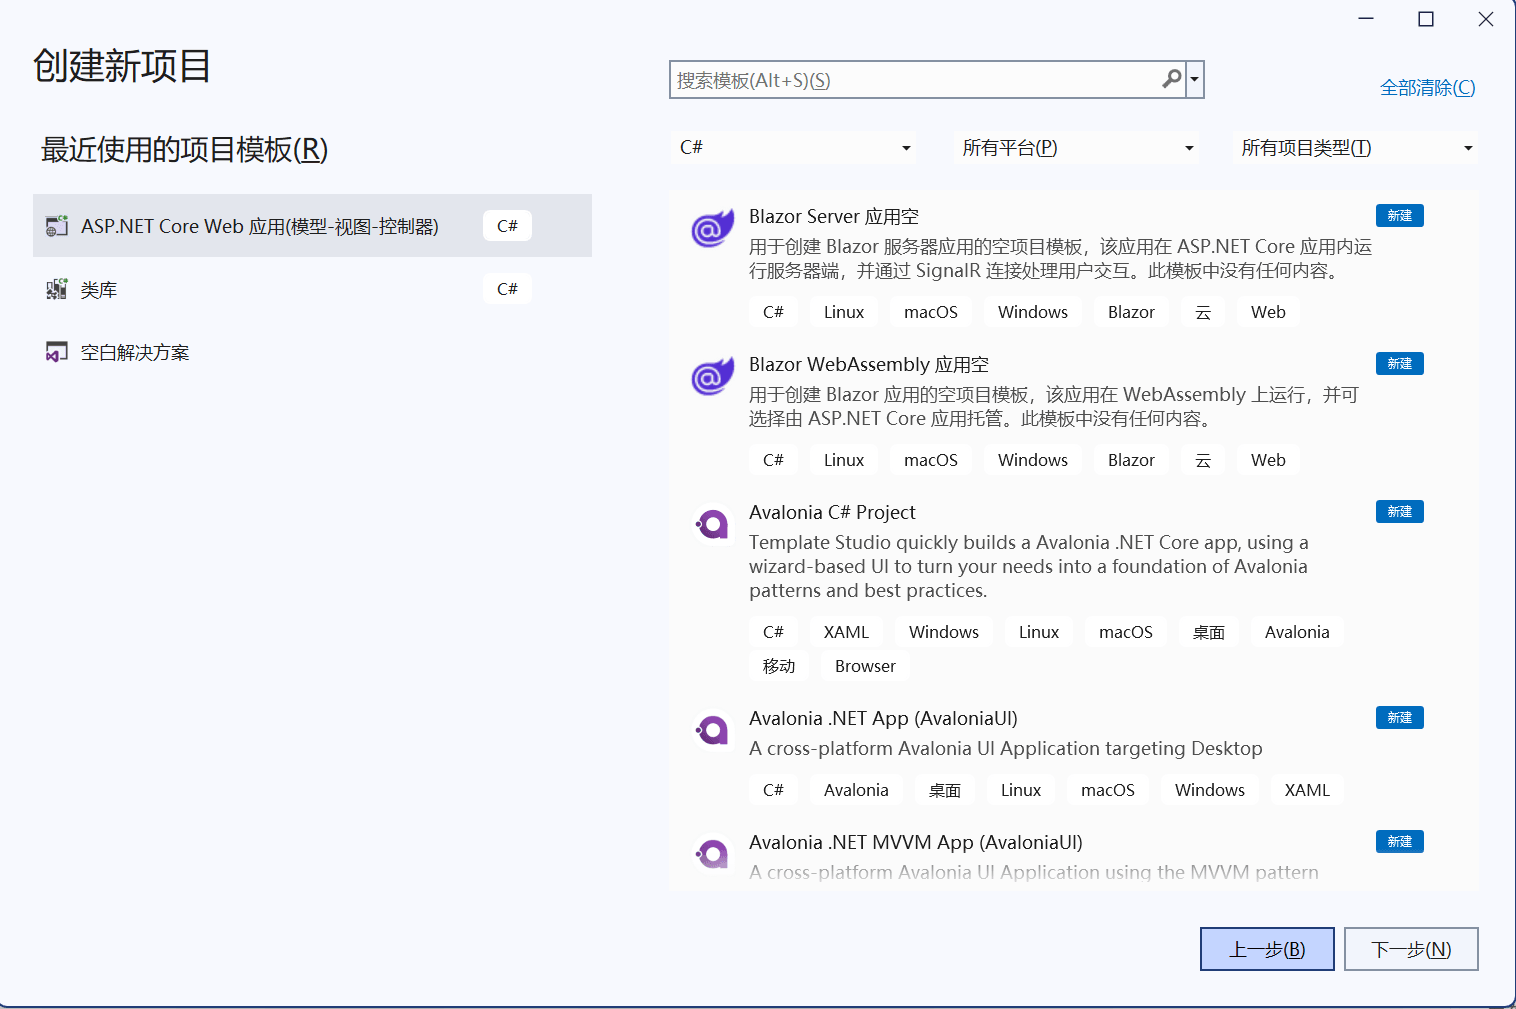Click the 云 tag under Blazor WebAssembly
Screen dimensions: 1516x1009
point(1203,460)
